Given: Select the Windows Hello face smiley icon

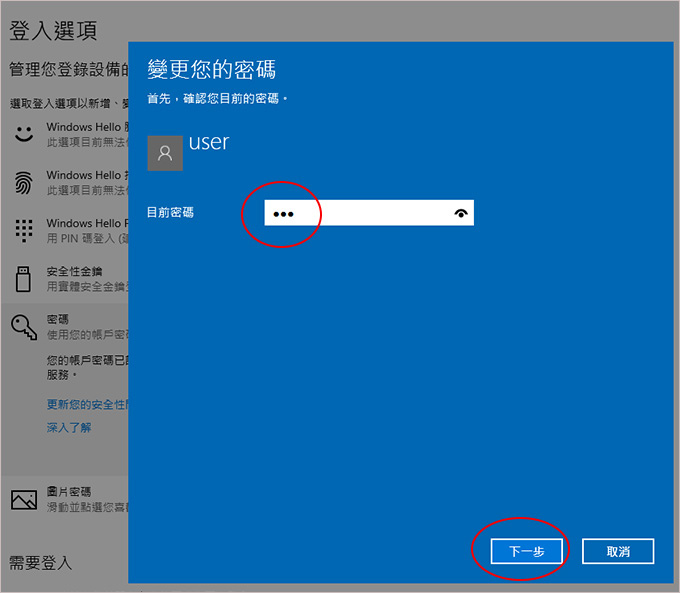Looking at the screenshot, I should 24,134.
